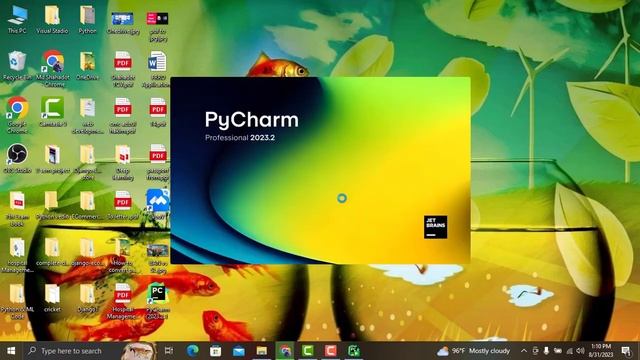Expand the hidden system tray icons arrow
The image size is (640, 360).
(x=524, y=351)
